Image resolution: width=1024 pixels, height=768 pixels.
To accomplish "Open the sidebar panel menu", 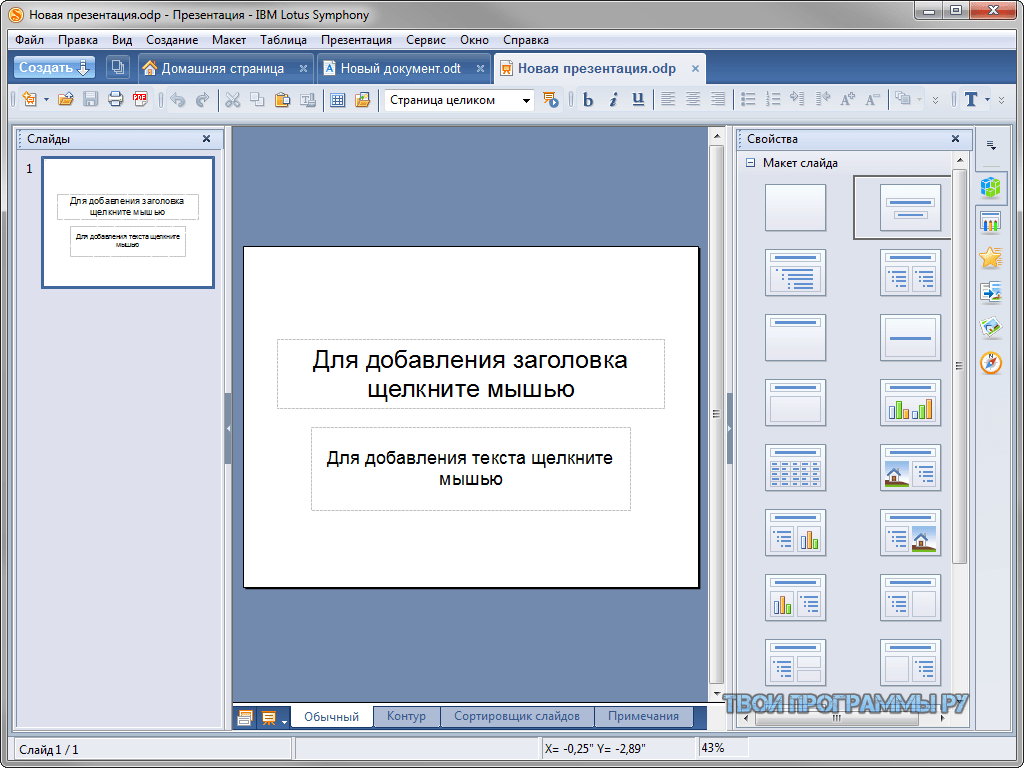I will pos(991,145).
